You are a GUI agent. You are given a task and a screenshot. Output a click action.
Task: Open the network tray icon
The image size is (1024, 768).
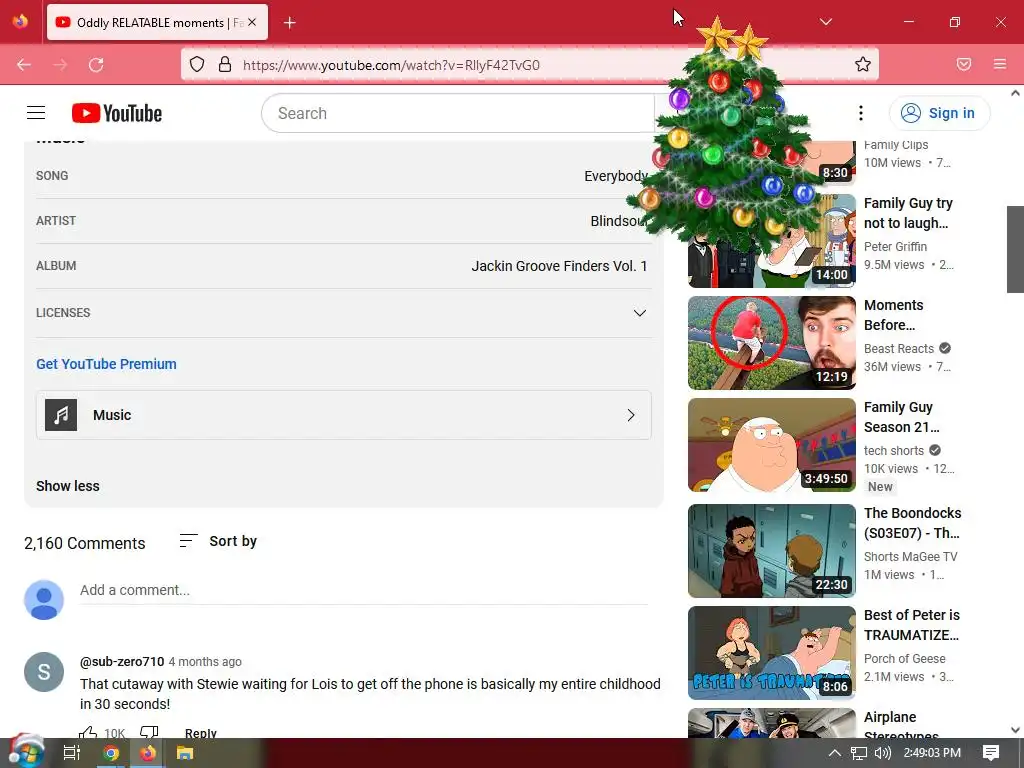859,753
